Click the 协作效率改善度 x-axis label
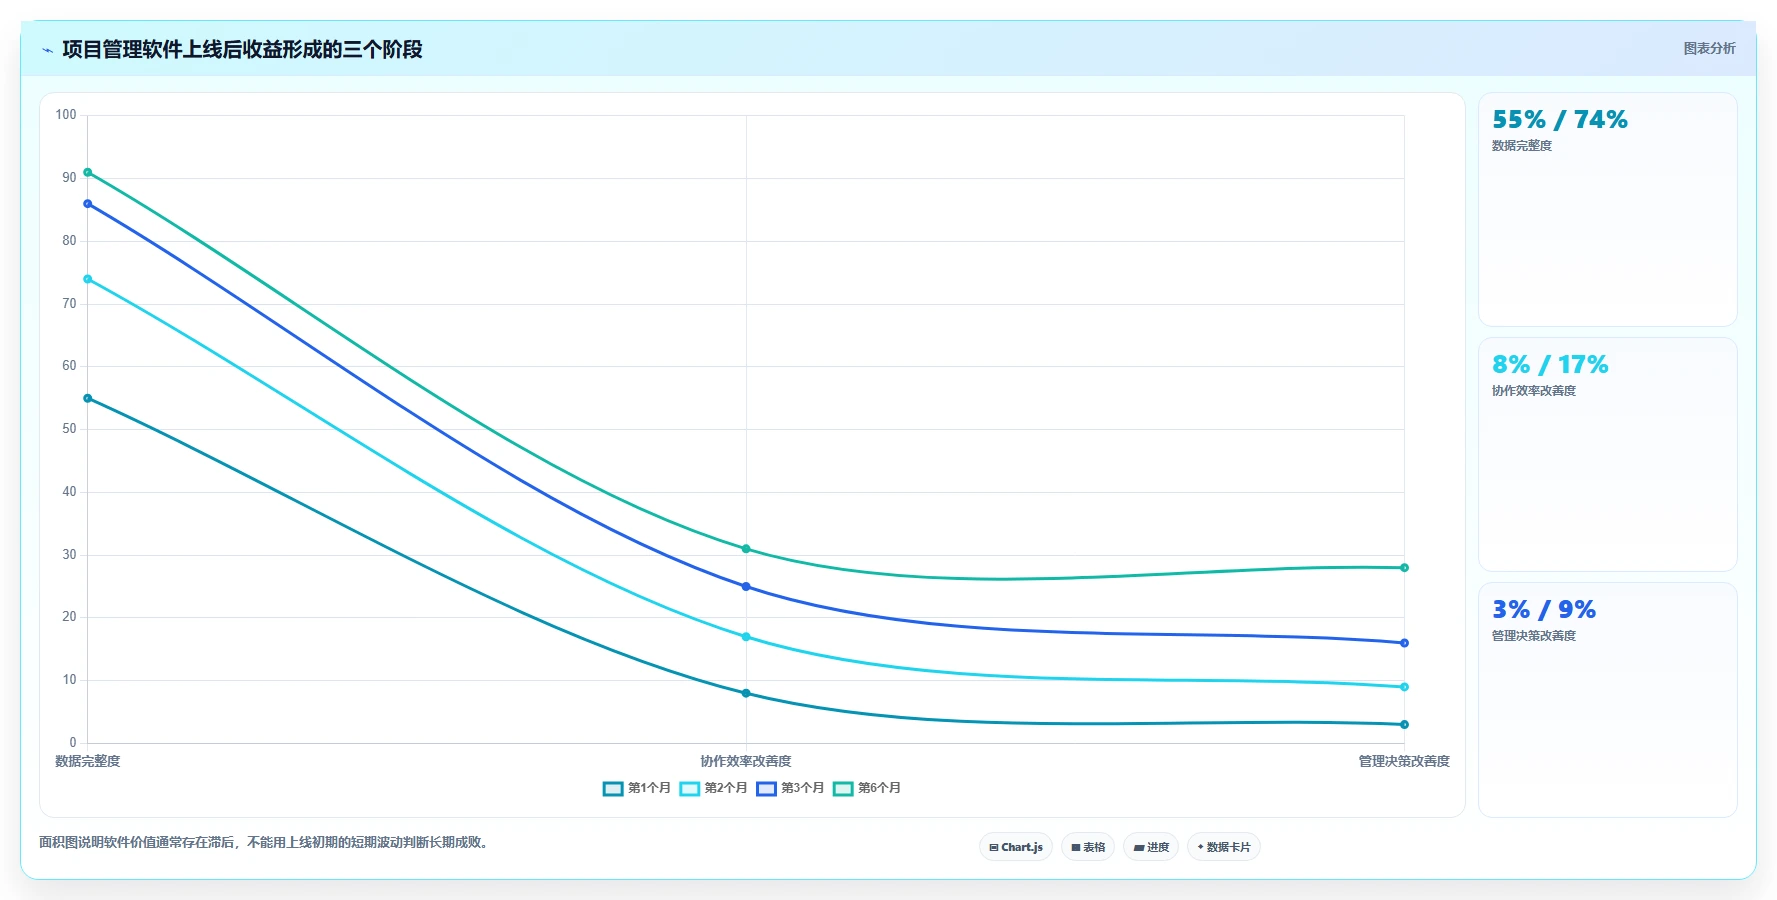Viewport: 1777px width, 900px height. 746,761
